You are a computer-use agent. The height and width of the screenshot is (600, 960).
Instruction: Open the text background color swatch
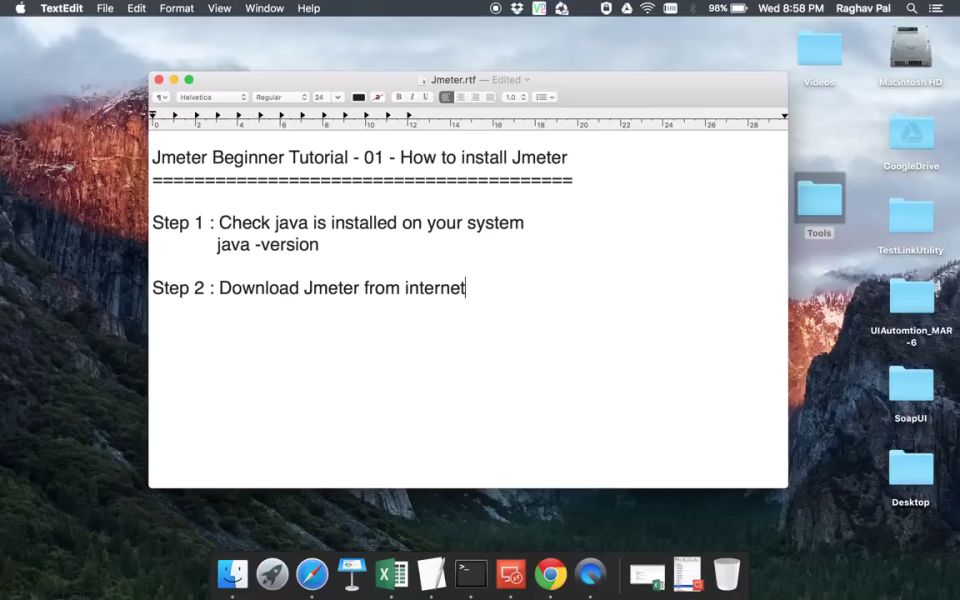(x=378, y=97)
